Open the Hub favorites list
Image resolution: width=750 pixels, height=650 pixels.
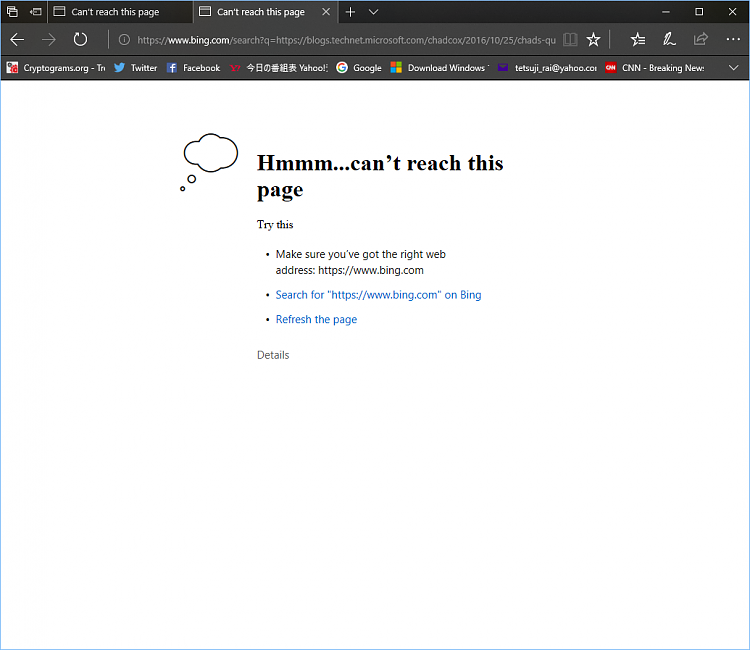(x=638, y=40)
